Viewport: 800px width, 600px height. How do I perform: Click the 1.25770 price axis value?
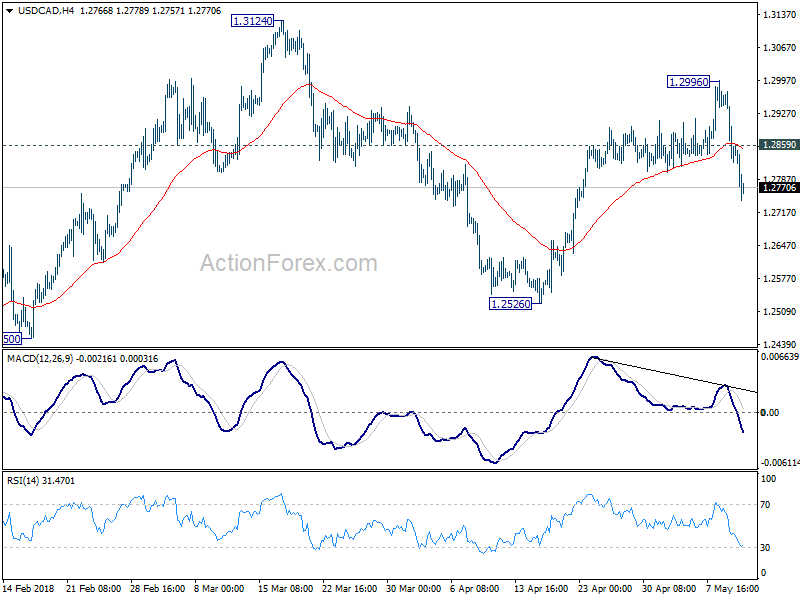point(779,279)
